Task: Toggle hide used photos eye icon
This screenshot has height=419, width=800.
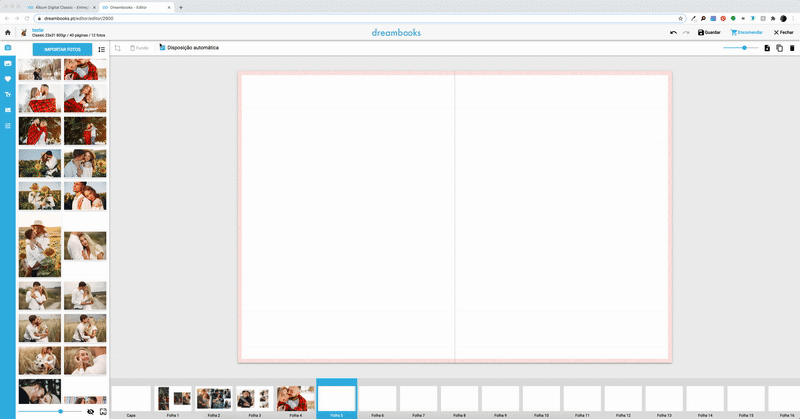Action: tap(90, 411)
